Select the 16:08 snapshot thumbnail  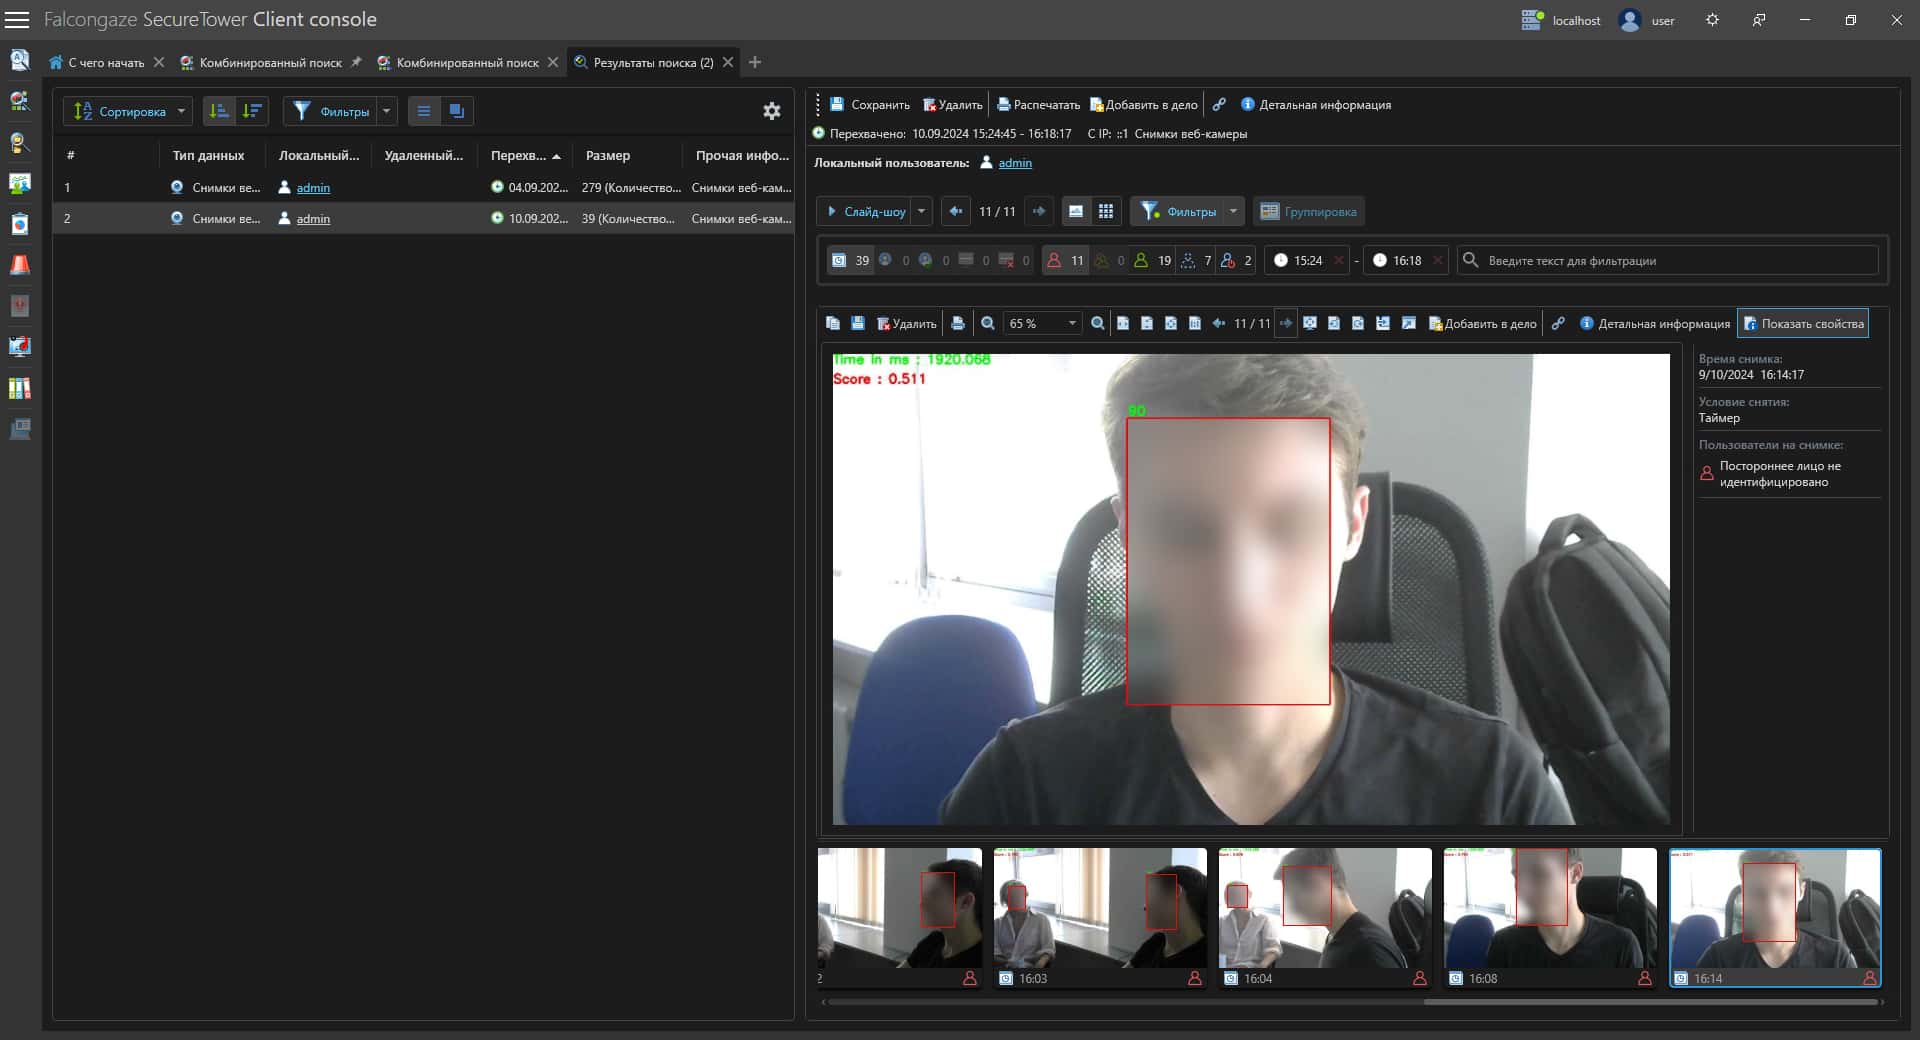pyautogui.click(x=1550, y=917)
